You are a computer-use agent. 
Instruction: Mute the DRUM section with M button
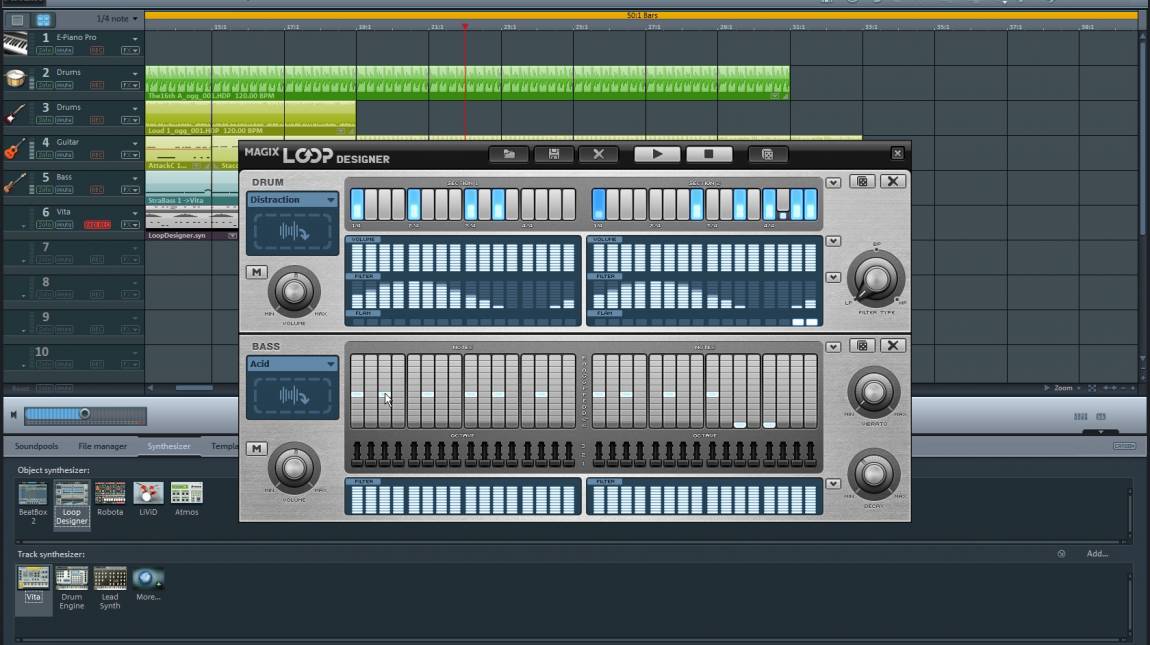[256, 272]
